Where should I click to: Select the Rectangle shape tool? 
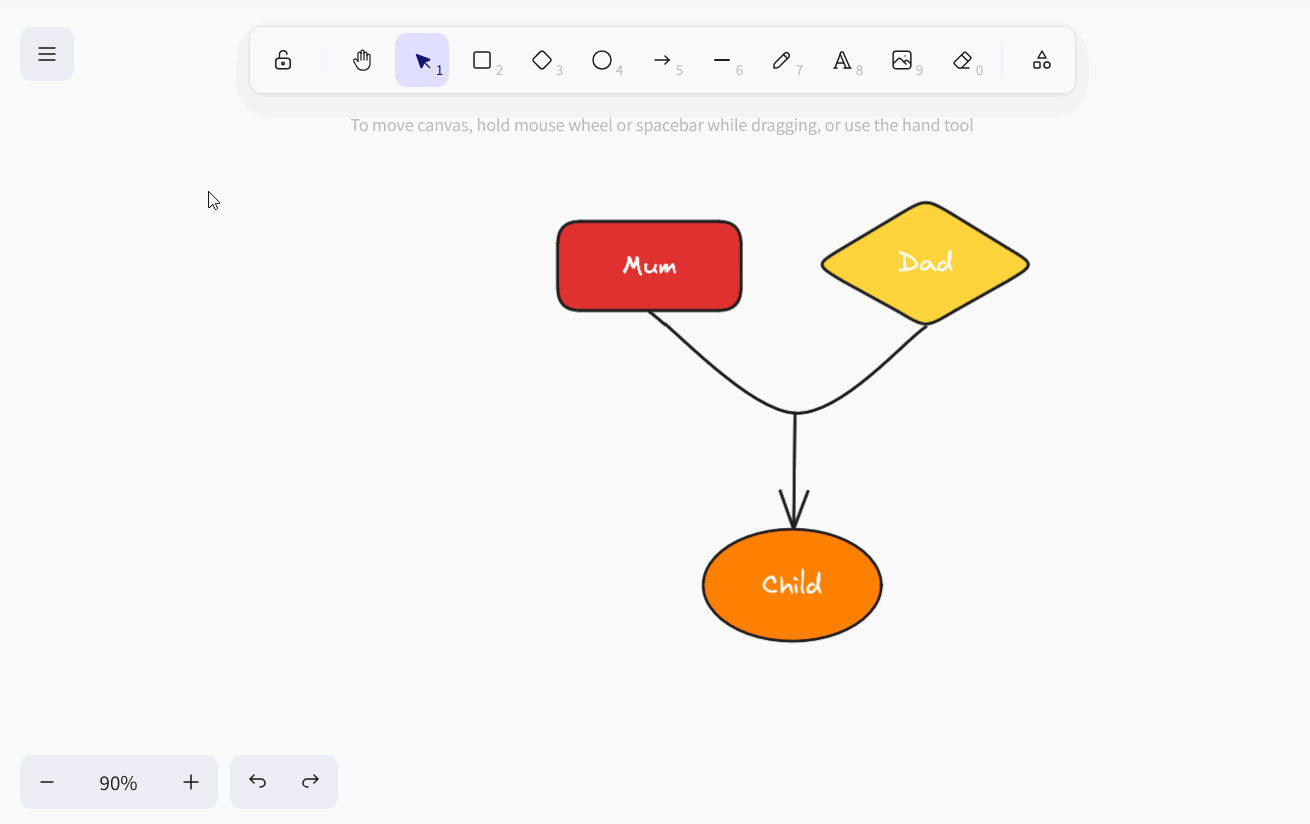point(482,61)
